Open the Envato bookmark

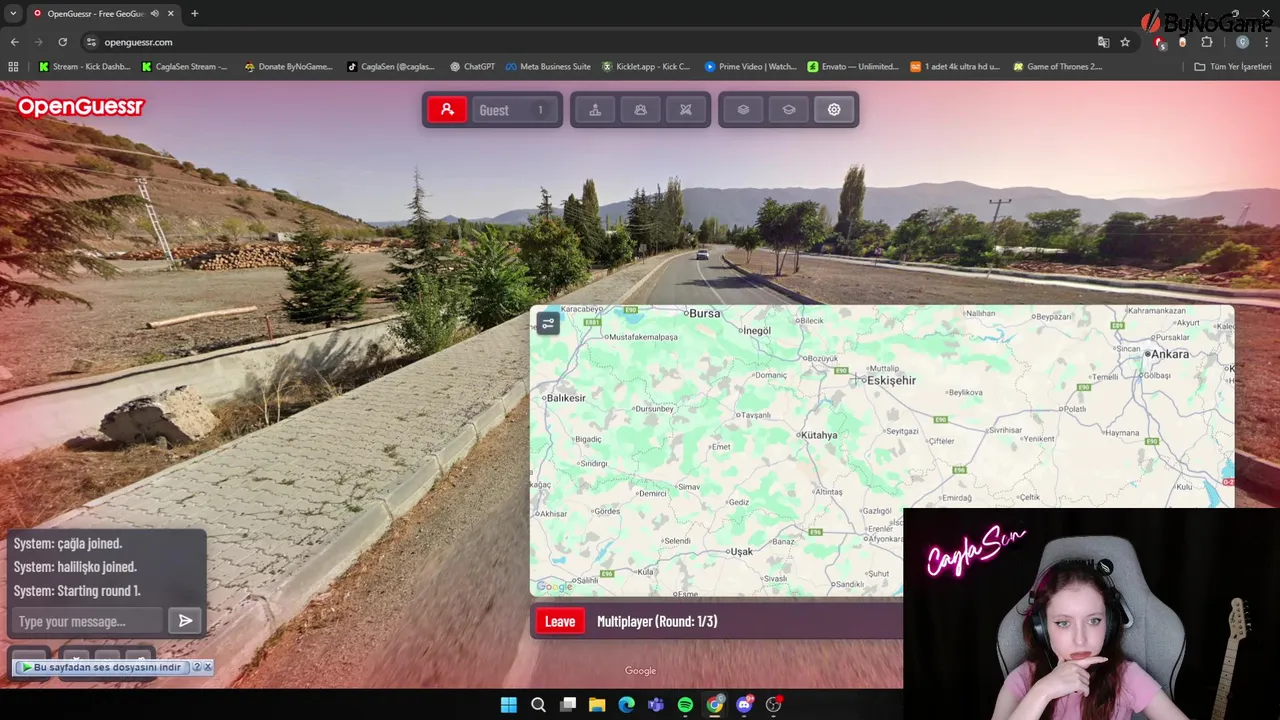853,67
